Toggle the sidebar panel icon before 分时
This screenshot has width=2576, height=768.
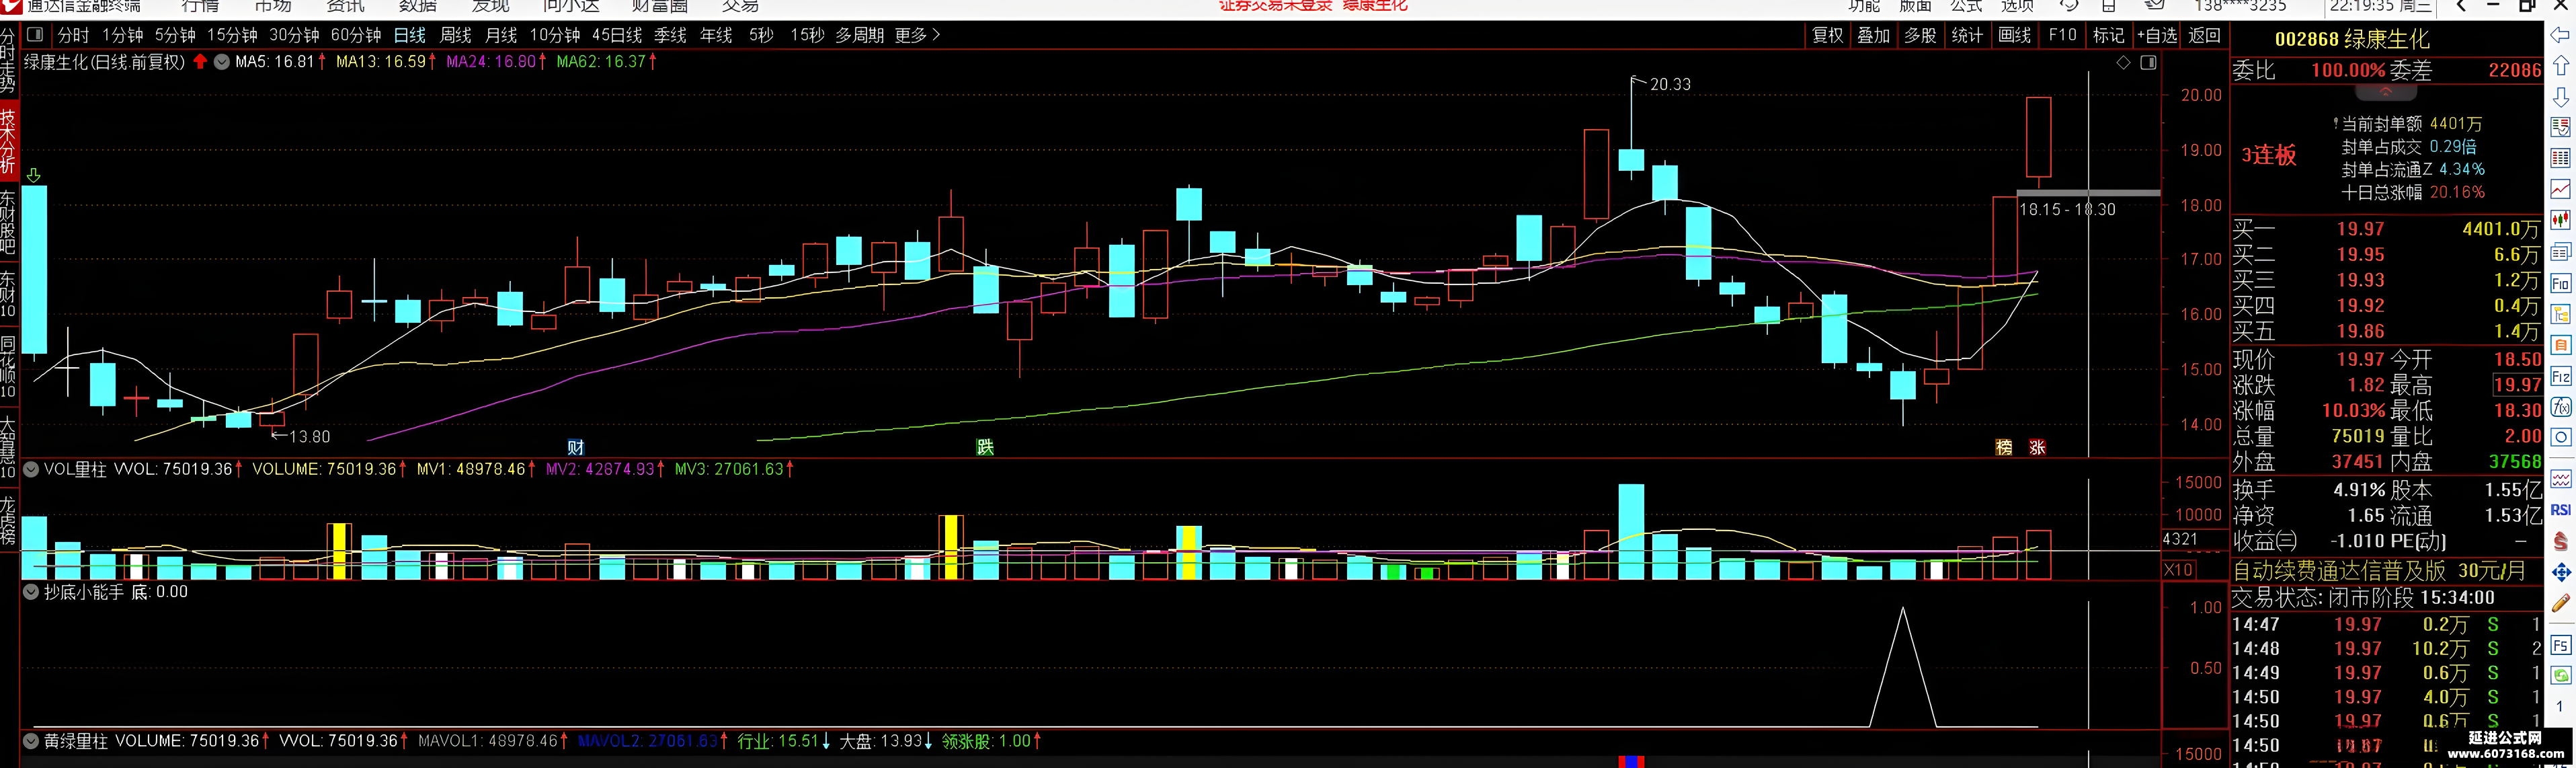(x=35, y=35)
